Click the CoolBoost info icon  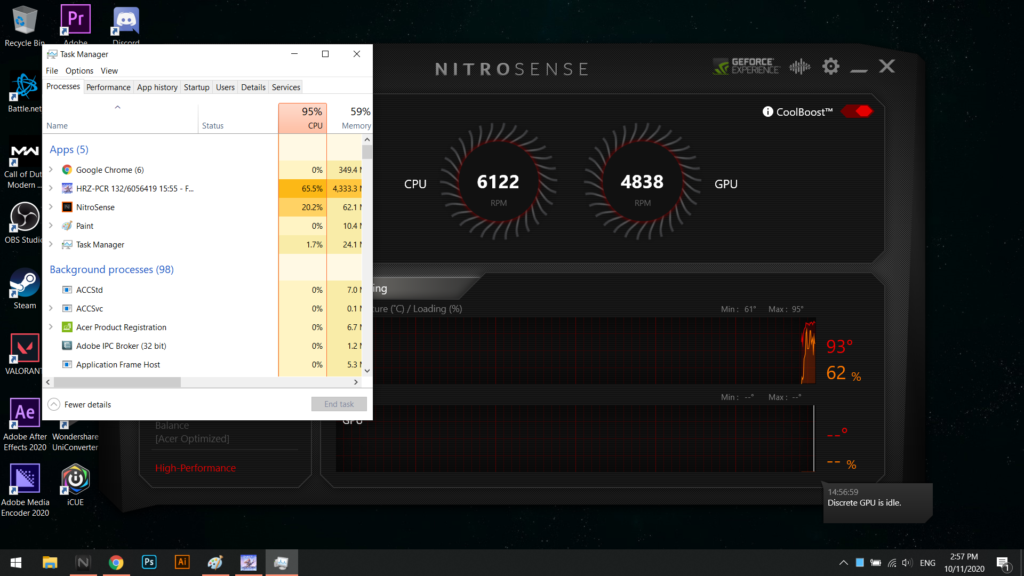[767, 112]
